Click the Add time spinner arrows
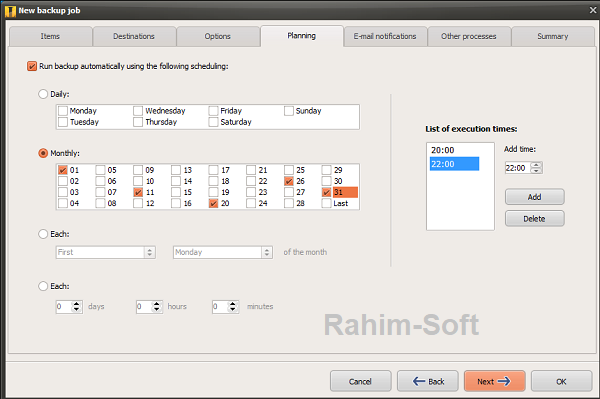The height and width of the screenshot is (399, 600). click(536, 168)
